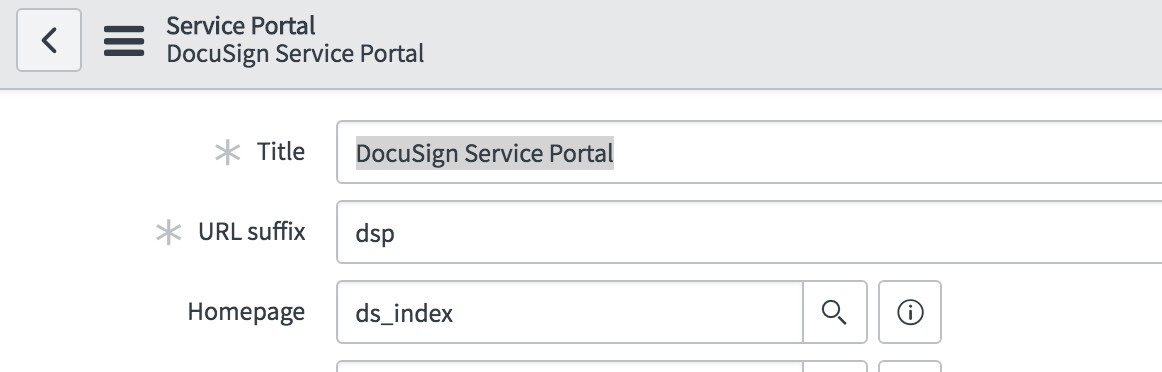Select the Homepage reference field
The image size is (1162, 372).
(570, 312)
